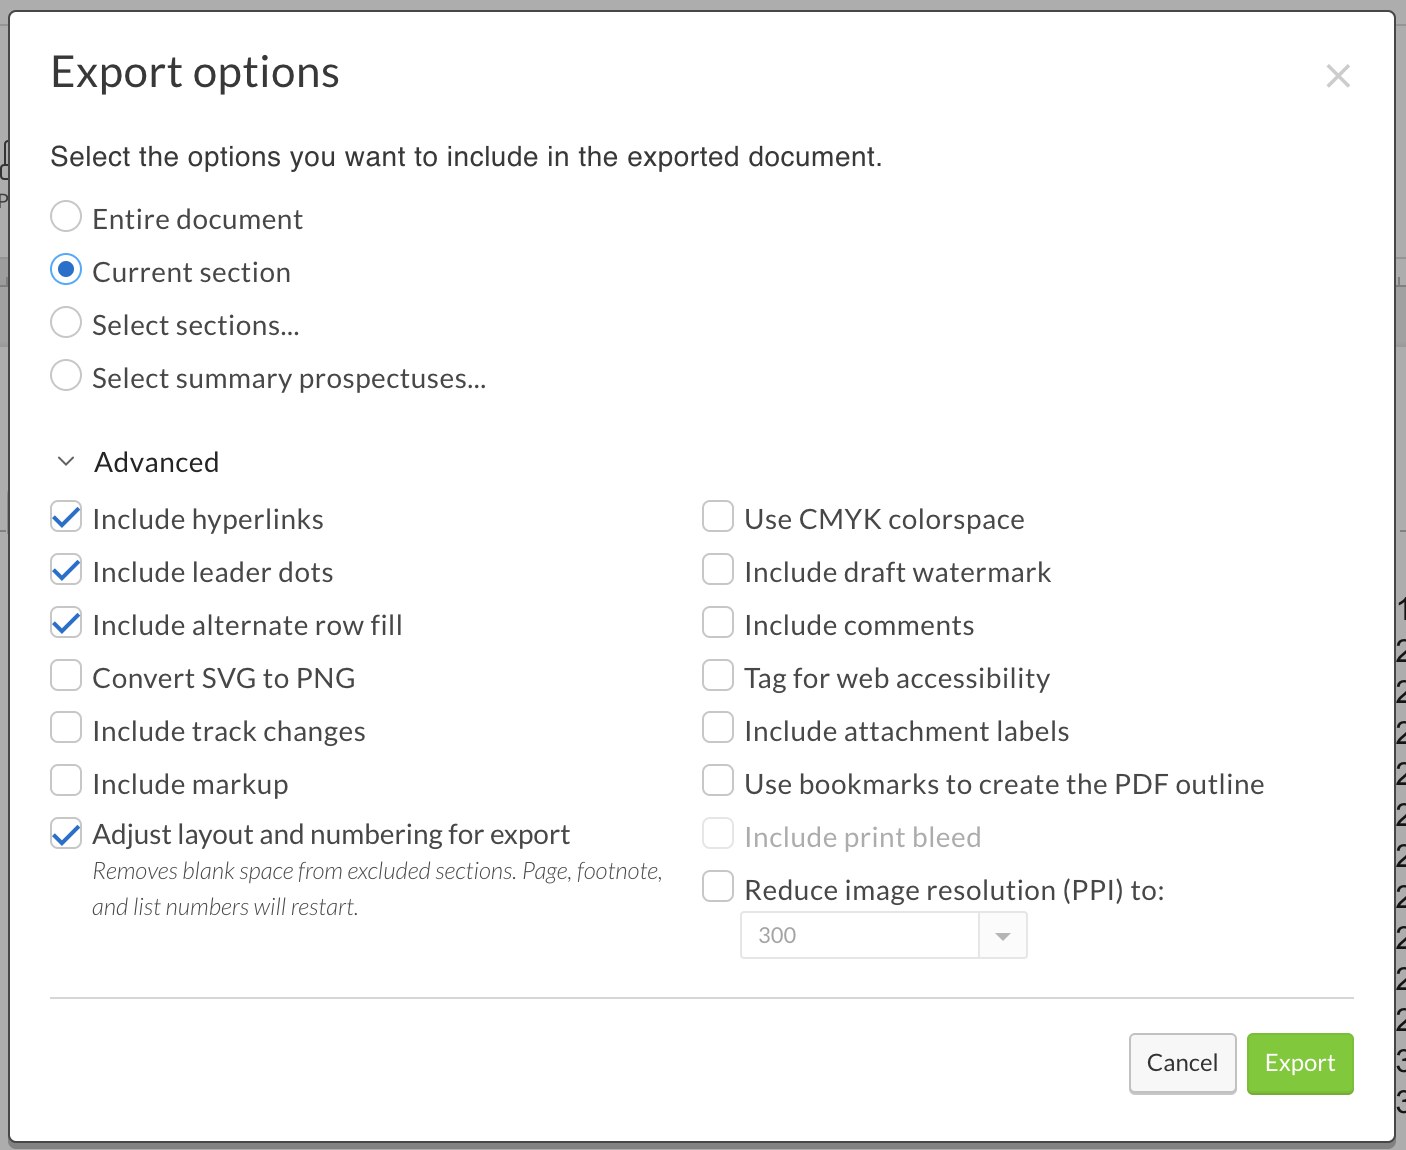Enable Use bookmarks to create PDF outline

click(x=718, y=782)
